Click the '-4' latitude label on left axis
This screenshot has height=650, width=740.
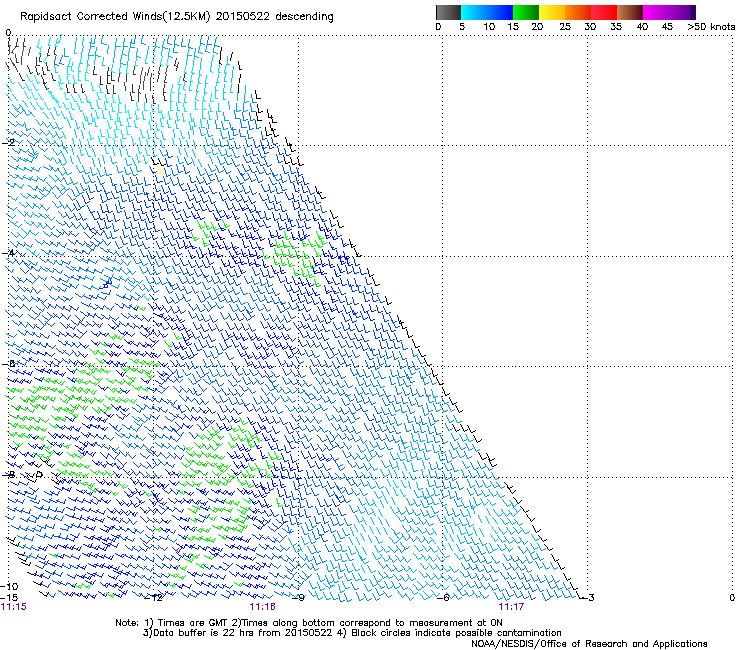pyautogui.click(x=9, y=253)
